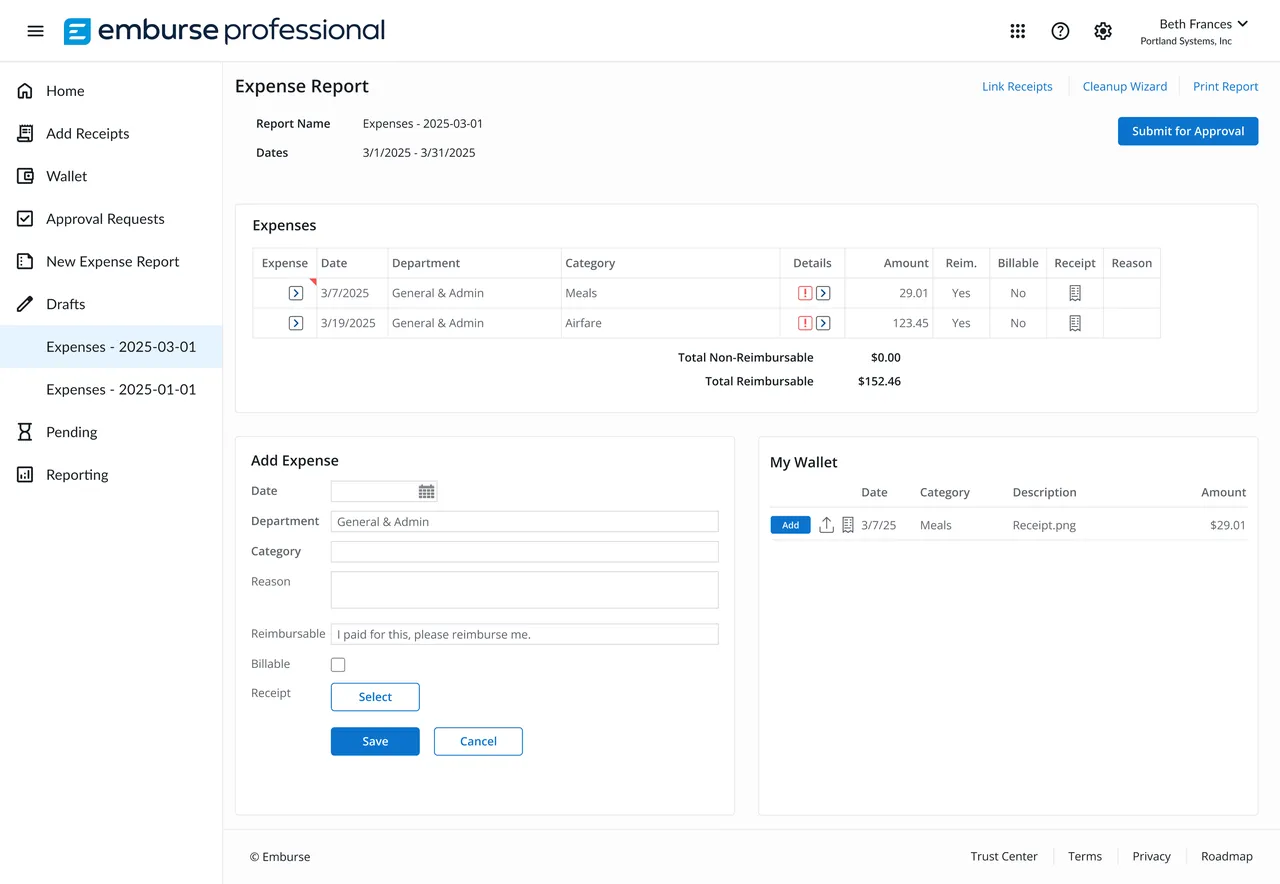Click the Airfare row warning icon
The width and height of the screenshot is (1280, 884).
pyautogui.click(x=805, y=323)
